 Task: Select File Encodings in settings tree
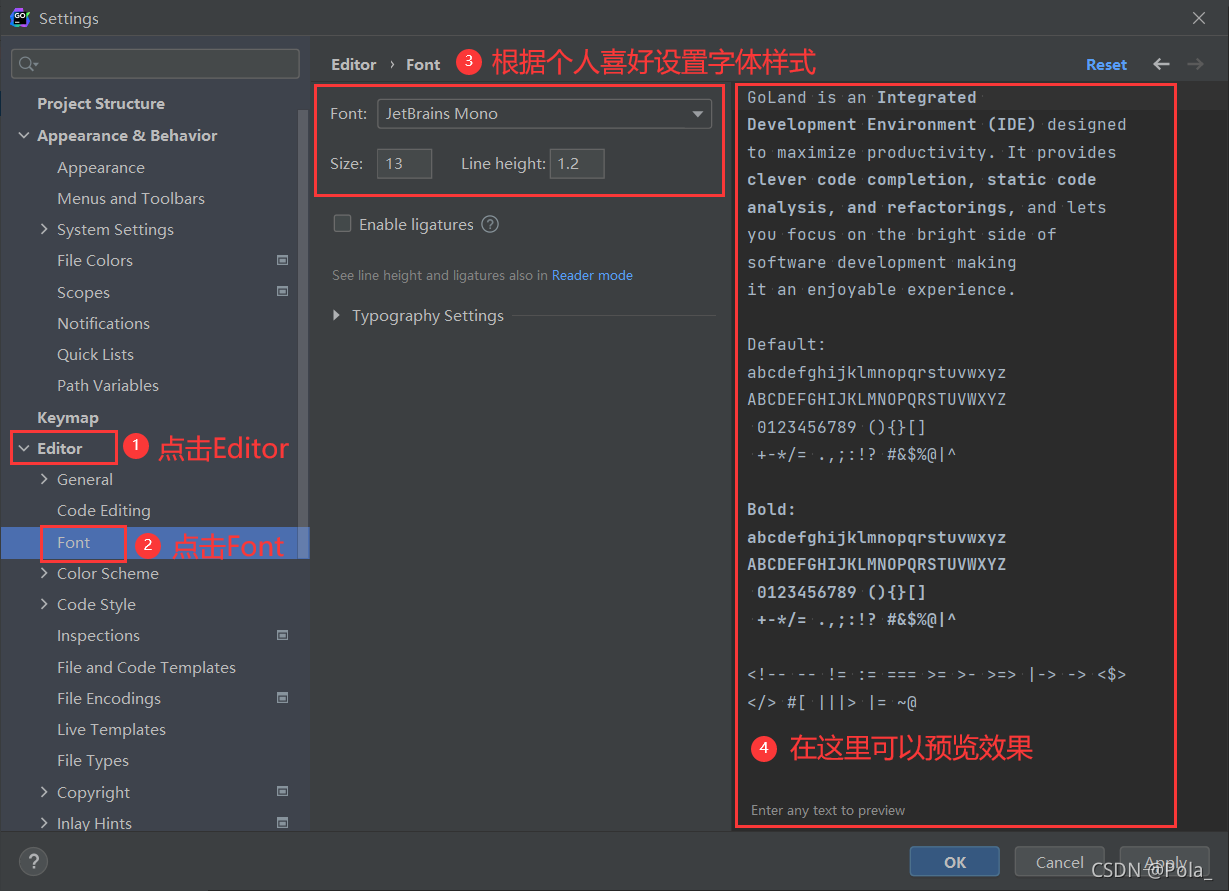pyautogui.click(x=109, y=698)
